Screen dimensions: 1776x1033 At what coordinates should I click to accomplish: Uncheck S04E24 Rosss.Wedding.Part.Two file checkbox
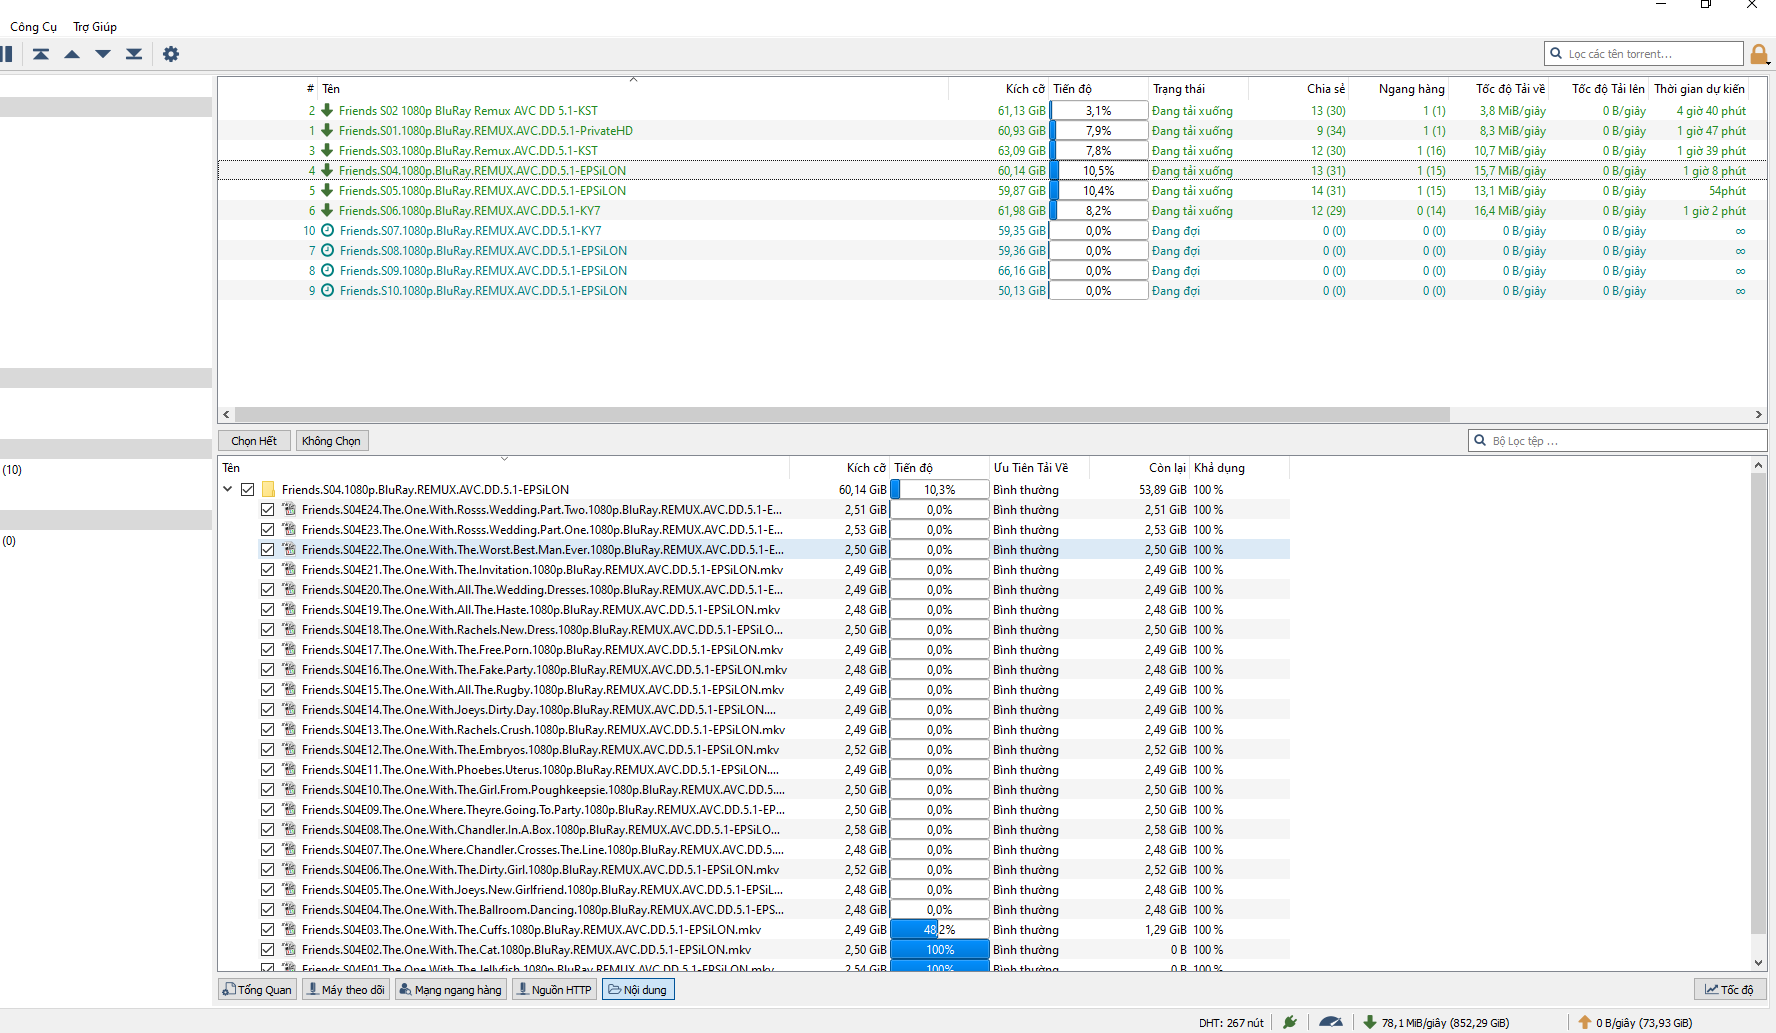tap(267, 509)
